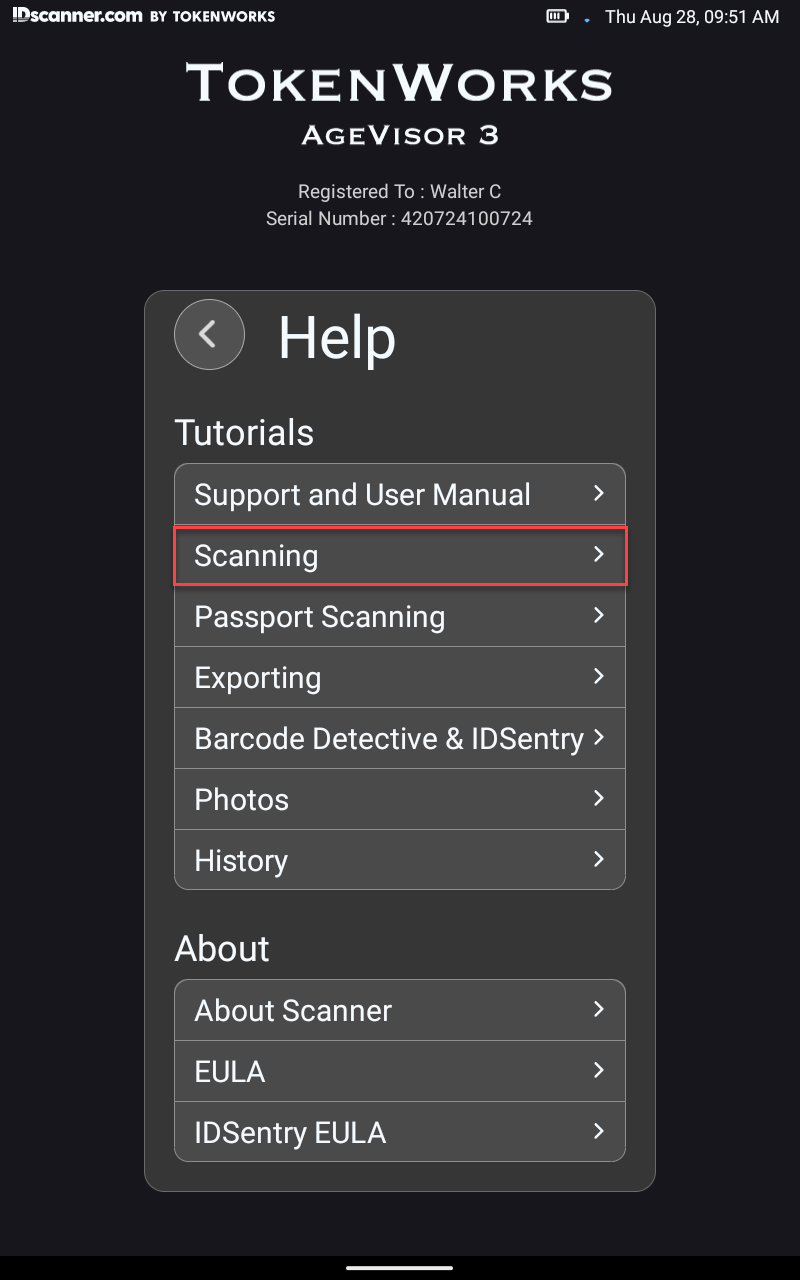
Task: Tap the chevron next to Passport Scanning
Action: tap(599, 615)
